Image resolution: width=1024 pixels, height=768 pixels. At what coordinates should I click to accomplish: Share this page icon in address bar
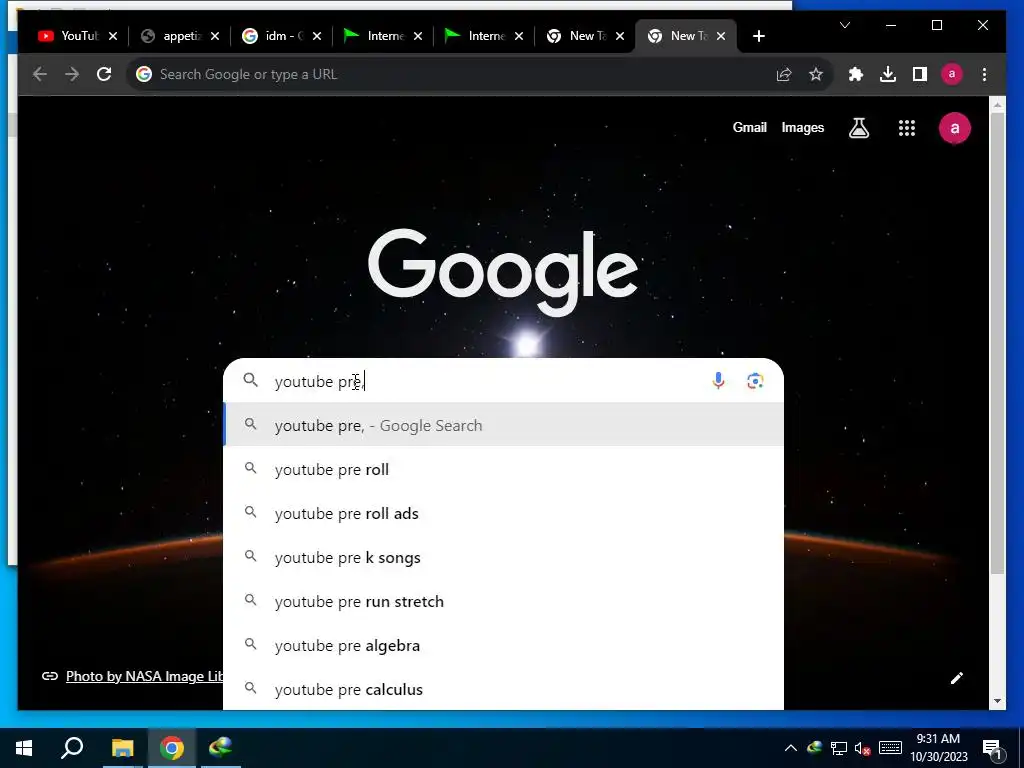click(x=784, y=74)
